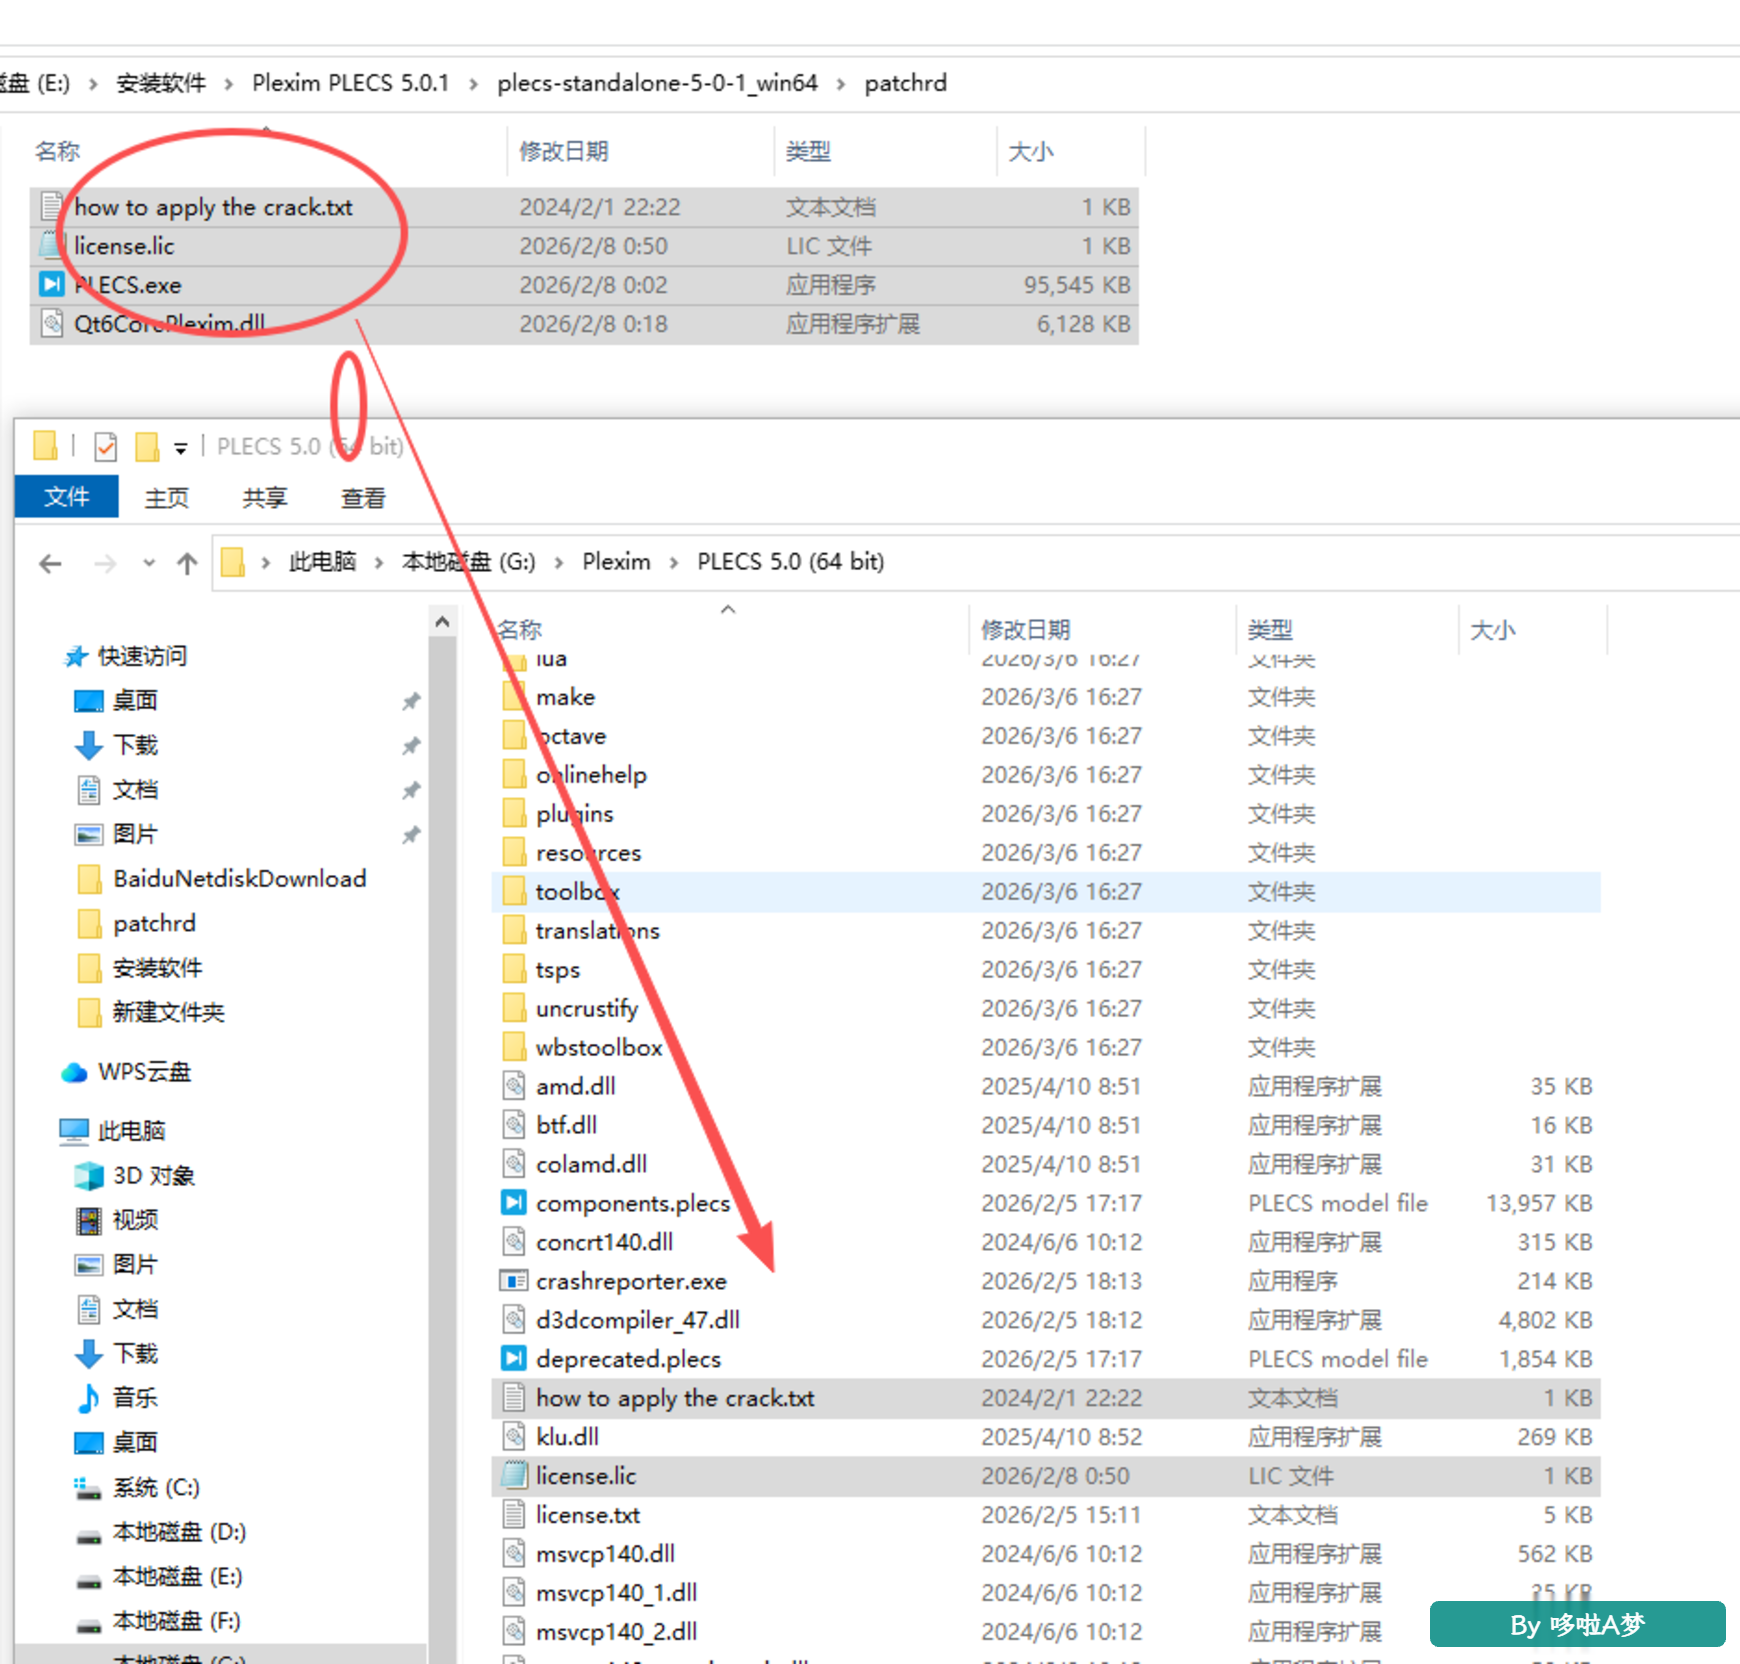Image resolution: width=1740 pixels, height=1664 pixels.
Task: Switch to the 共享 ribbon tab
Action: pyautogui.click(x=265, y=497)
